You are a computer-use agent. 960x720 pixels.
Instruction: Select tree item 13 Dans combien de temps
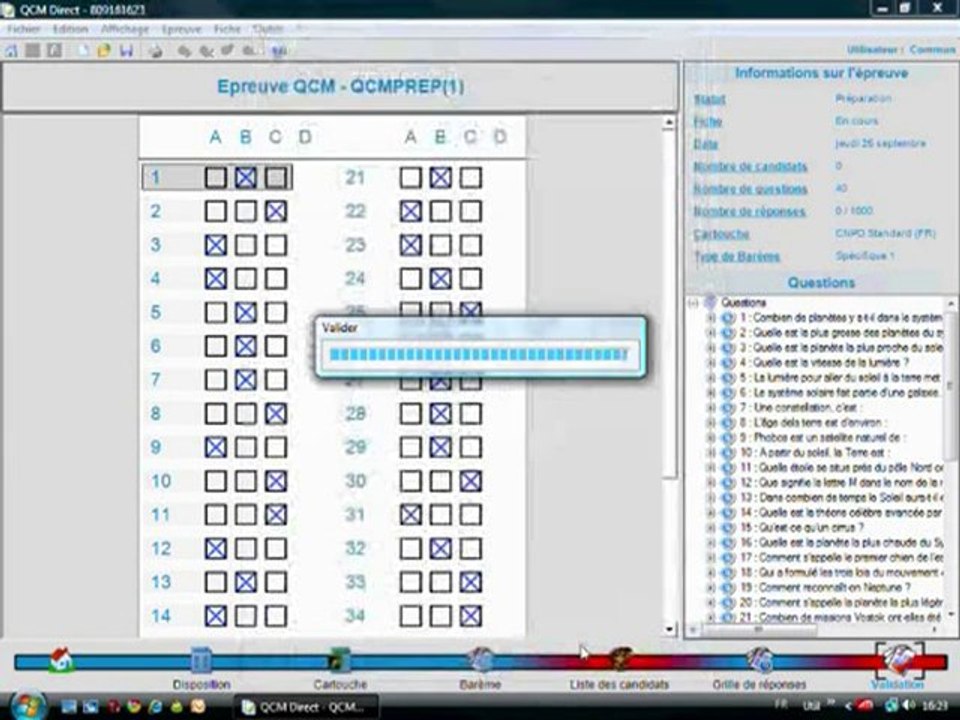click(841, 498)
